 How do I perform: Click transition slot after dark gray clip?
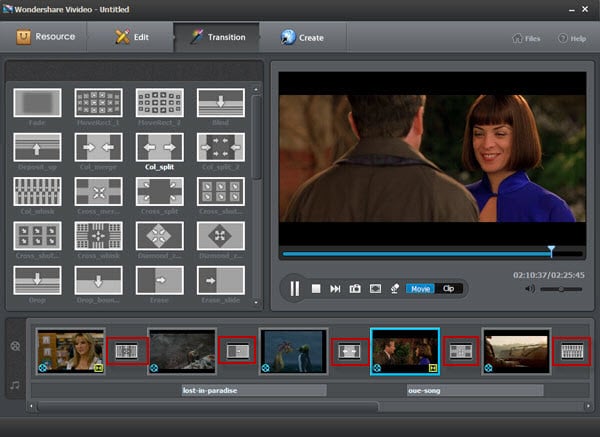click(x=238, y=351)
